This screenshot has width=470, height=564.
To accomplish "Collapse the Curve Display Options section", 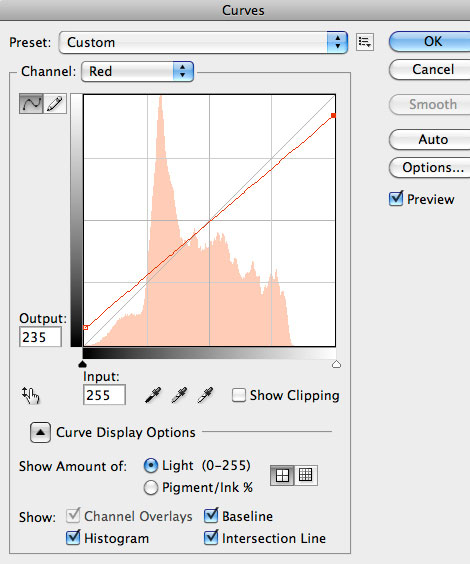I will point(40,432).
